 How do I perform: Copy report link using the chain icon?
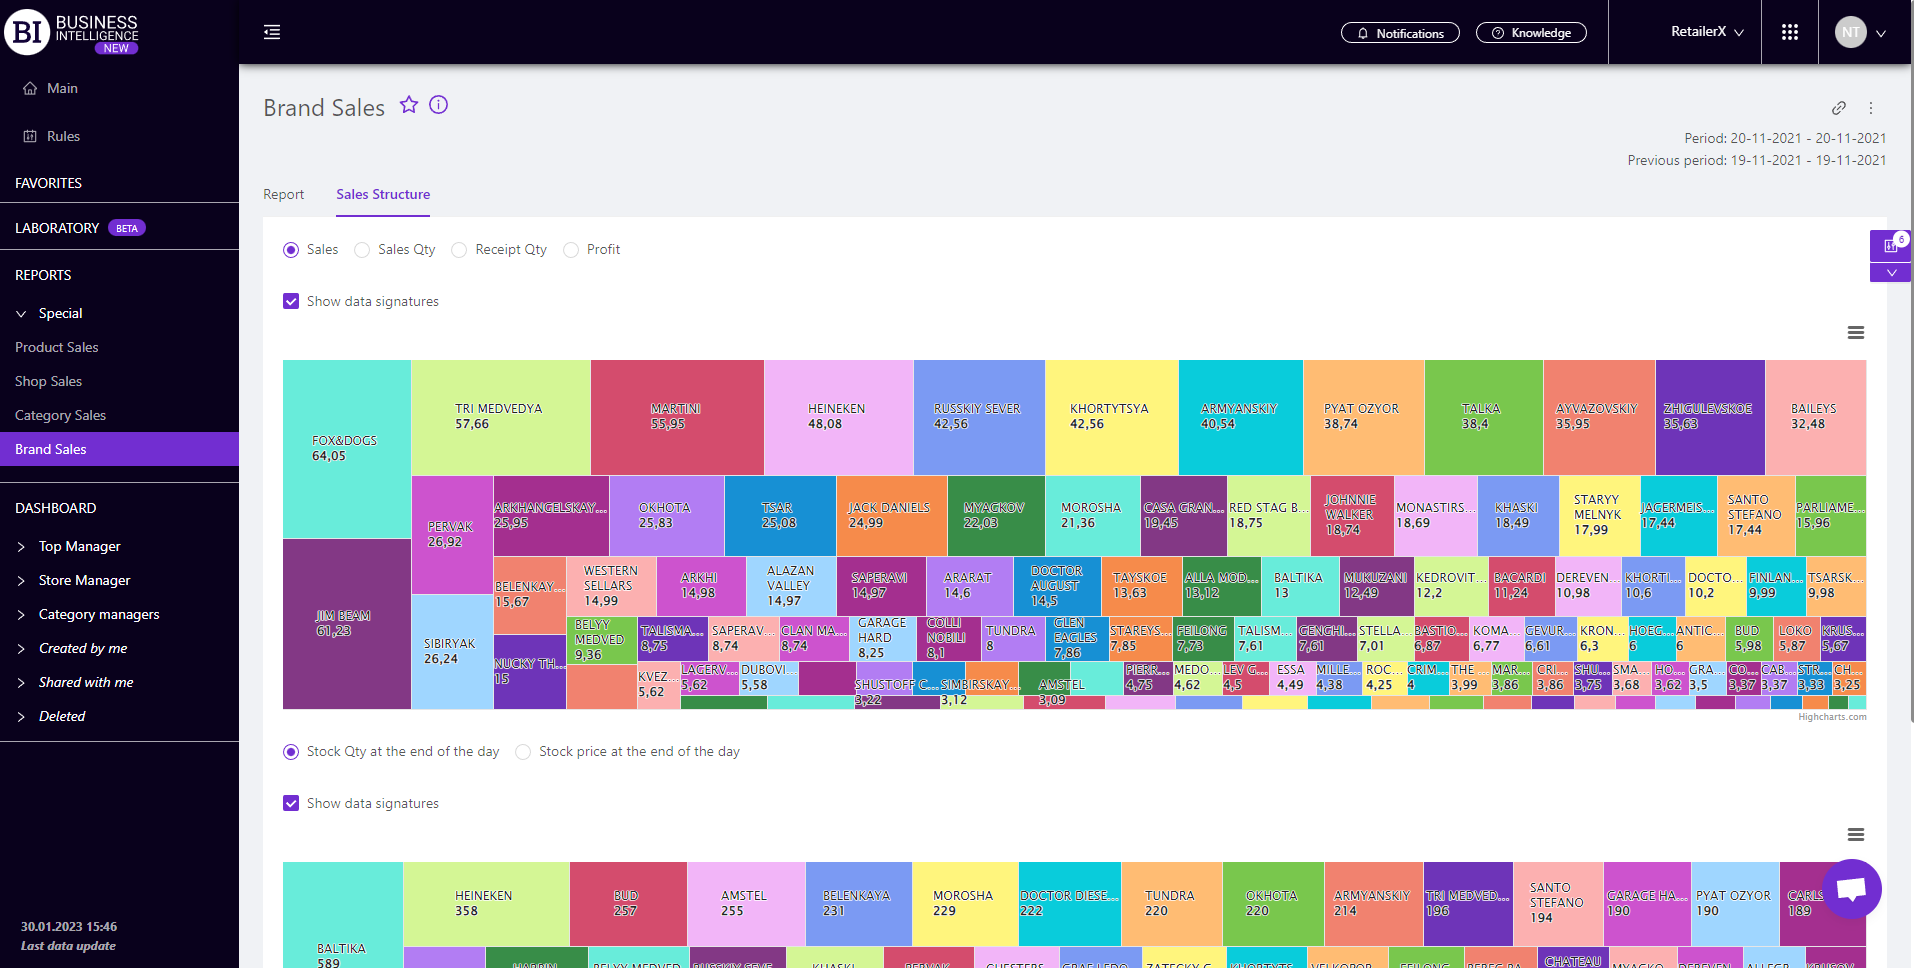click(x=1838, y=108)
